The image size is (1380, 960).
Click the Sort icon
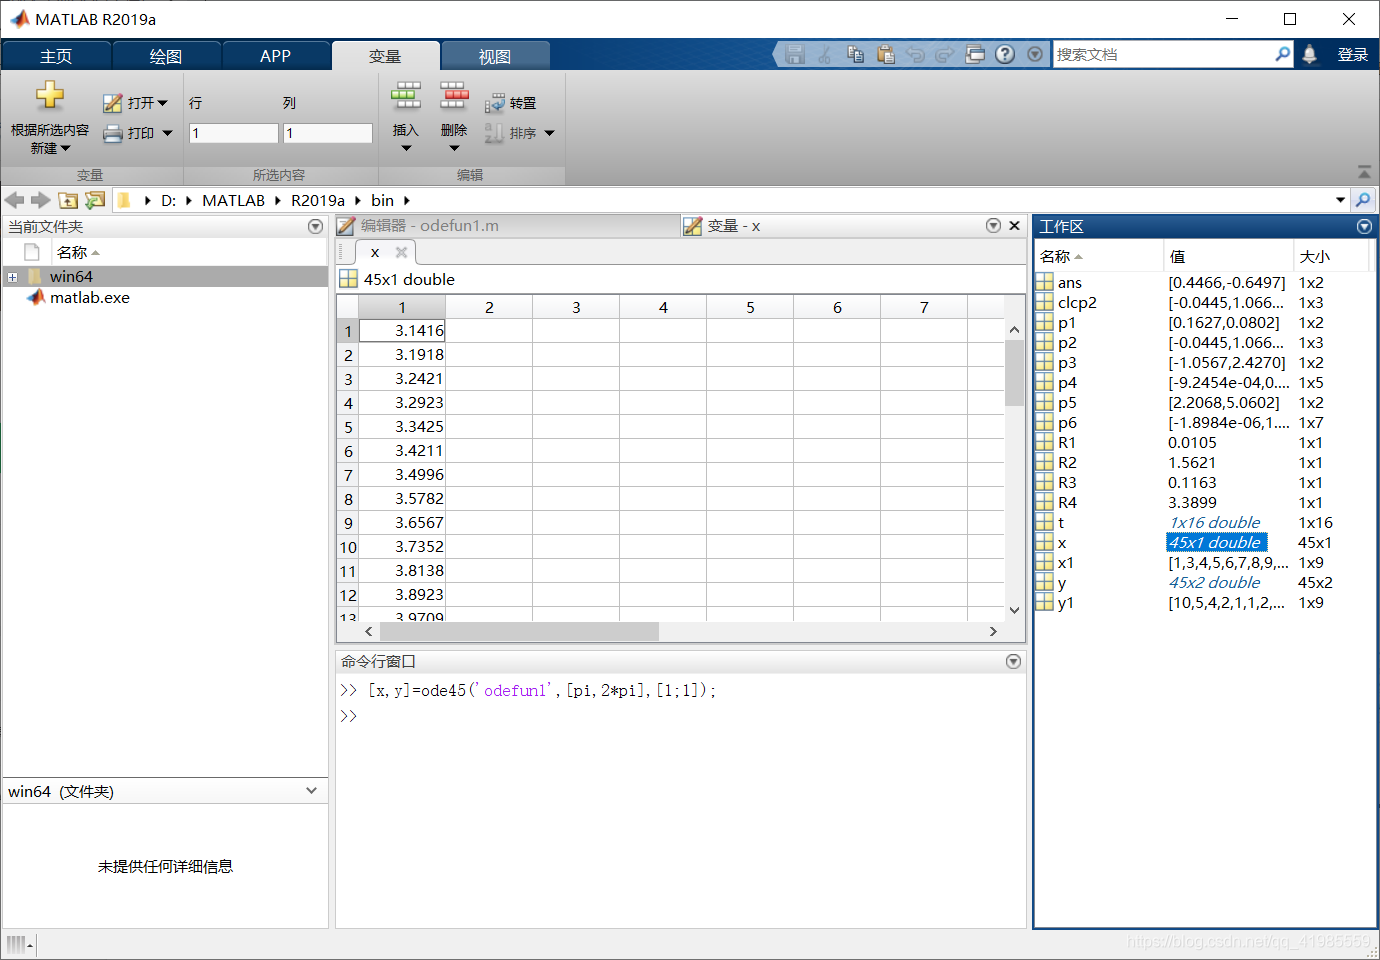click(x=494, y=133)
